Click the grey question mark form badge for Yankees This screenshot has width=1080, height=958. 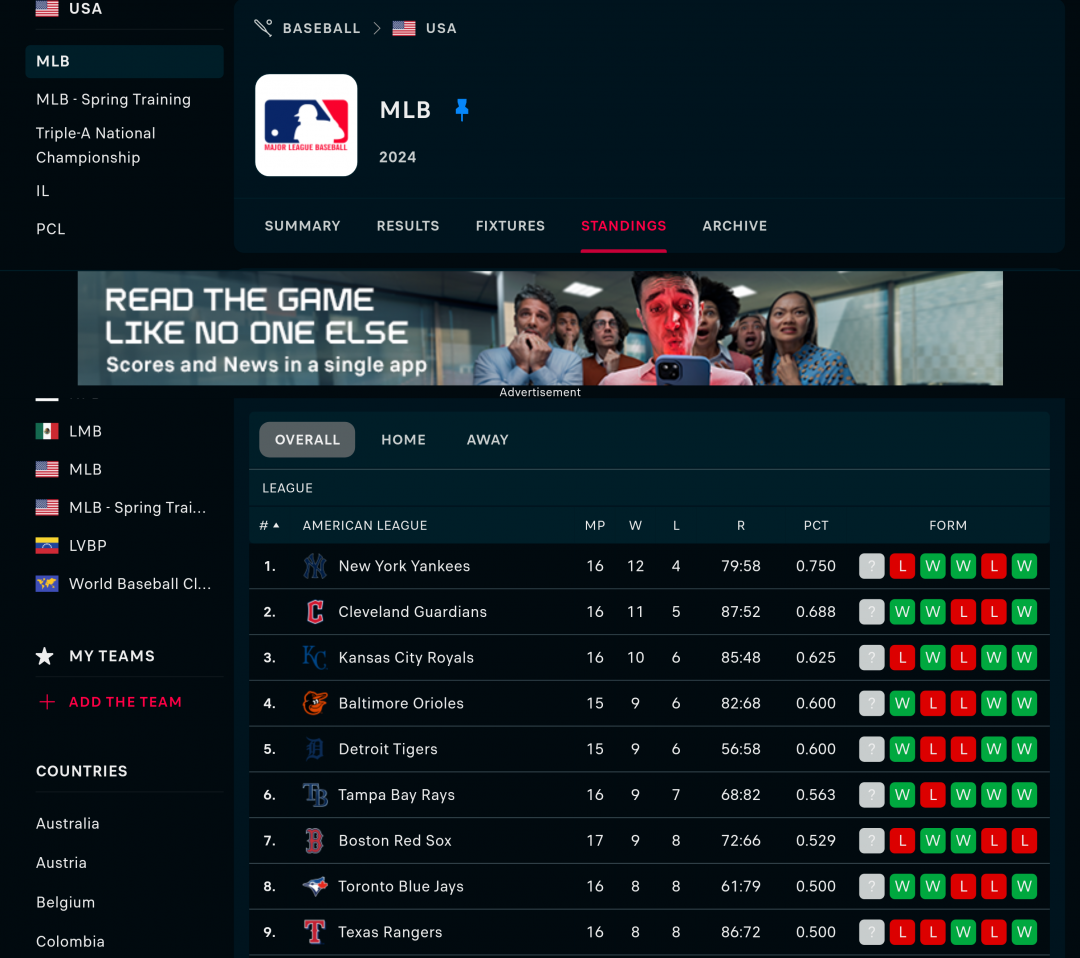(871, 566)
